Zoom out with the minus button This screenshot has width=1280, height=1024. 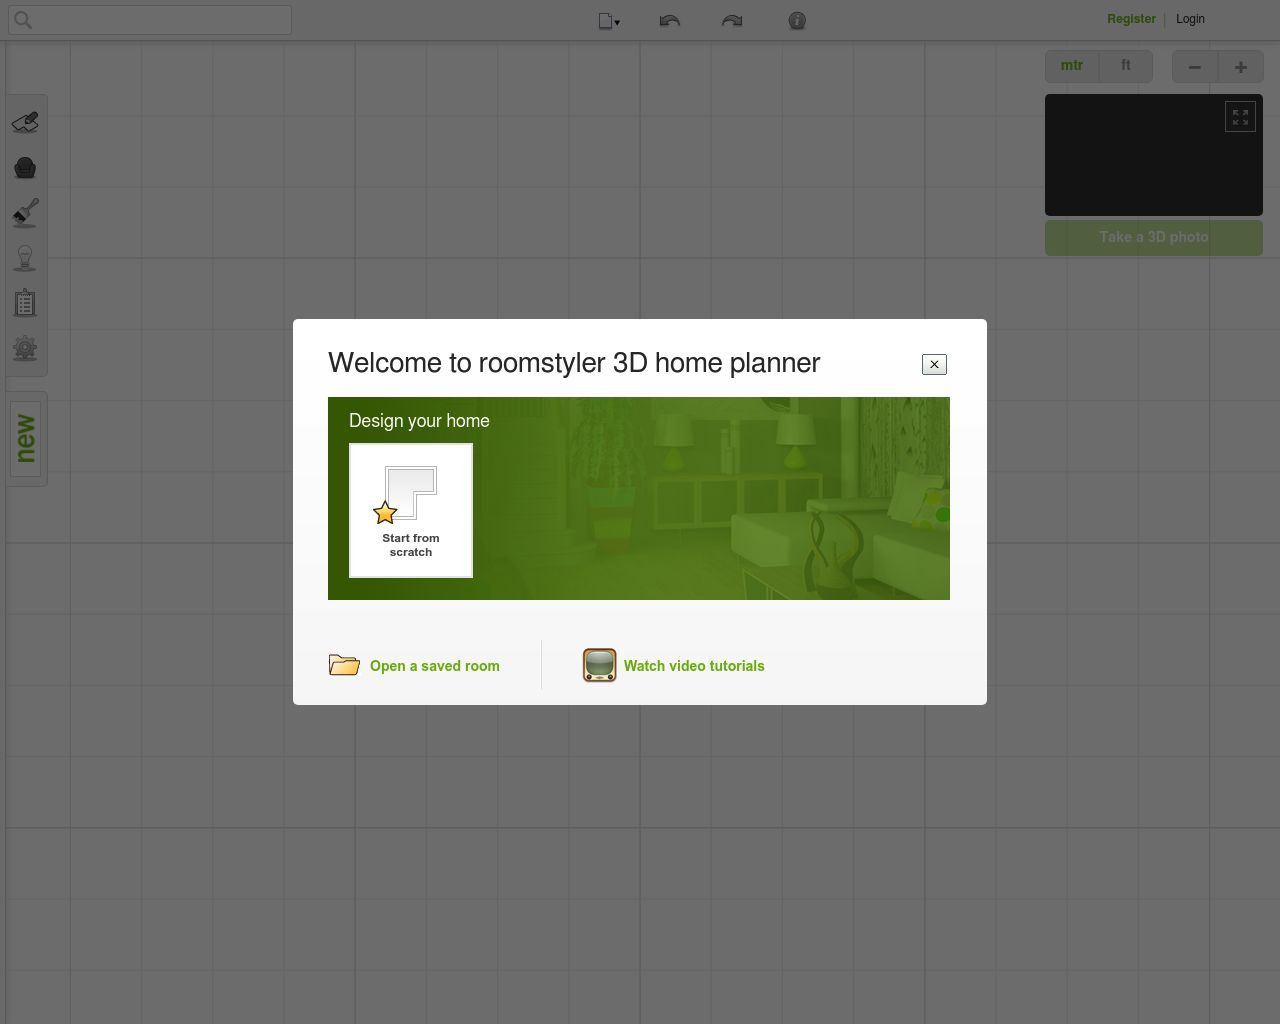coord(1194,67)
